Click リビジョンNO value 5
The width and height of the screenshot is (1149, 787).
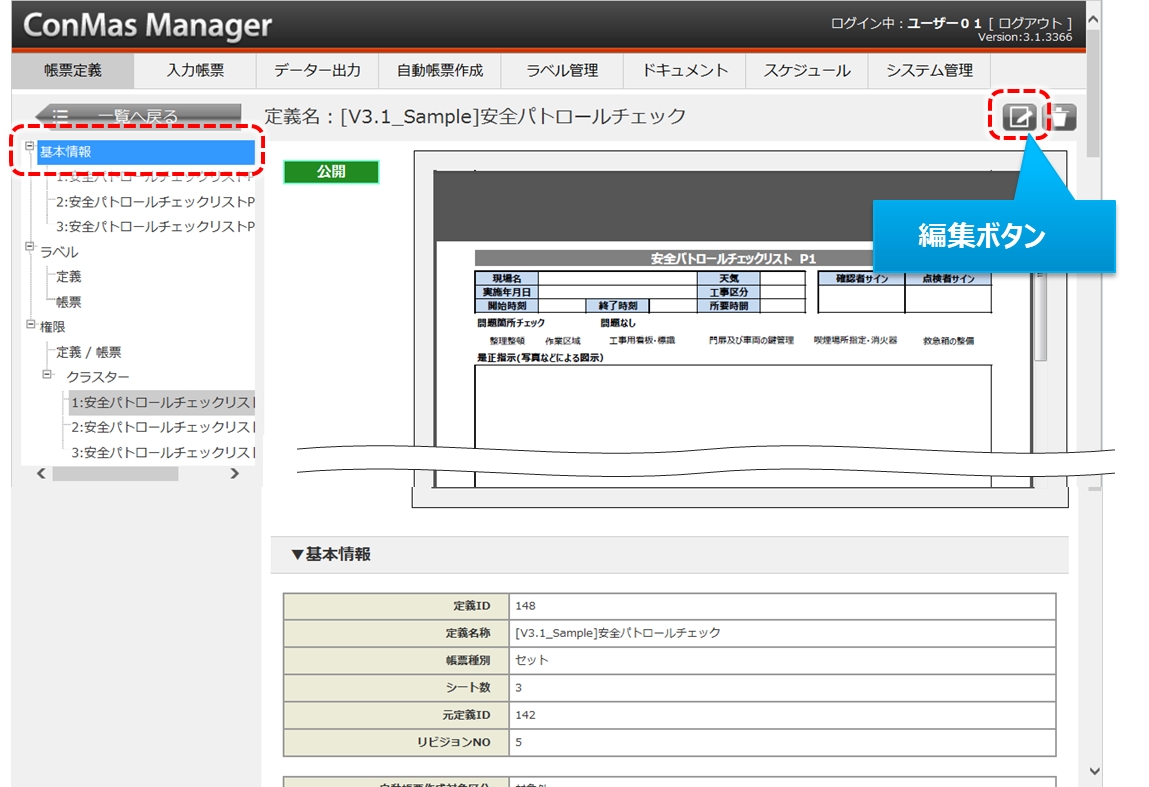click(x=519, y=742)
